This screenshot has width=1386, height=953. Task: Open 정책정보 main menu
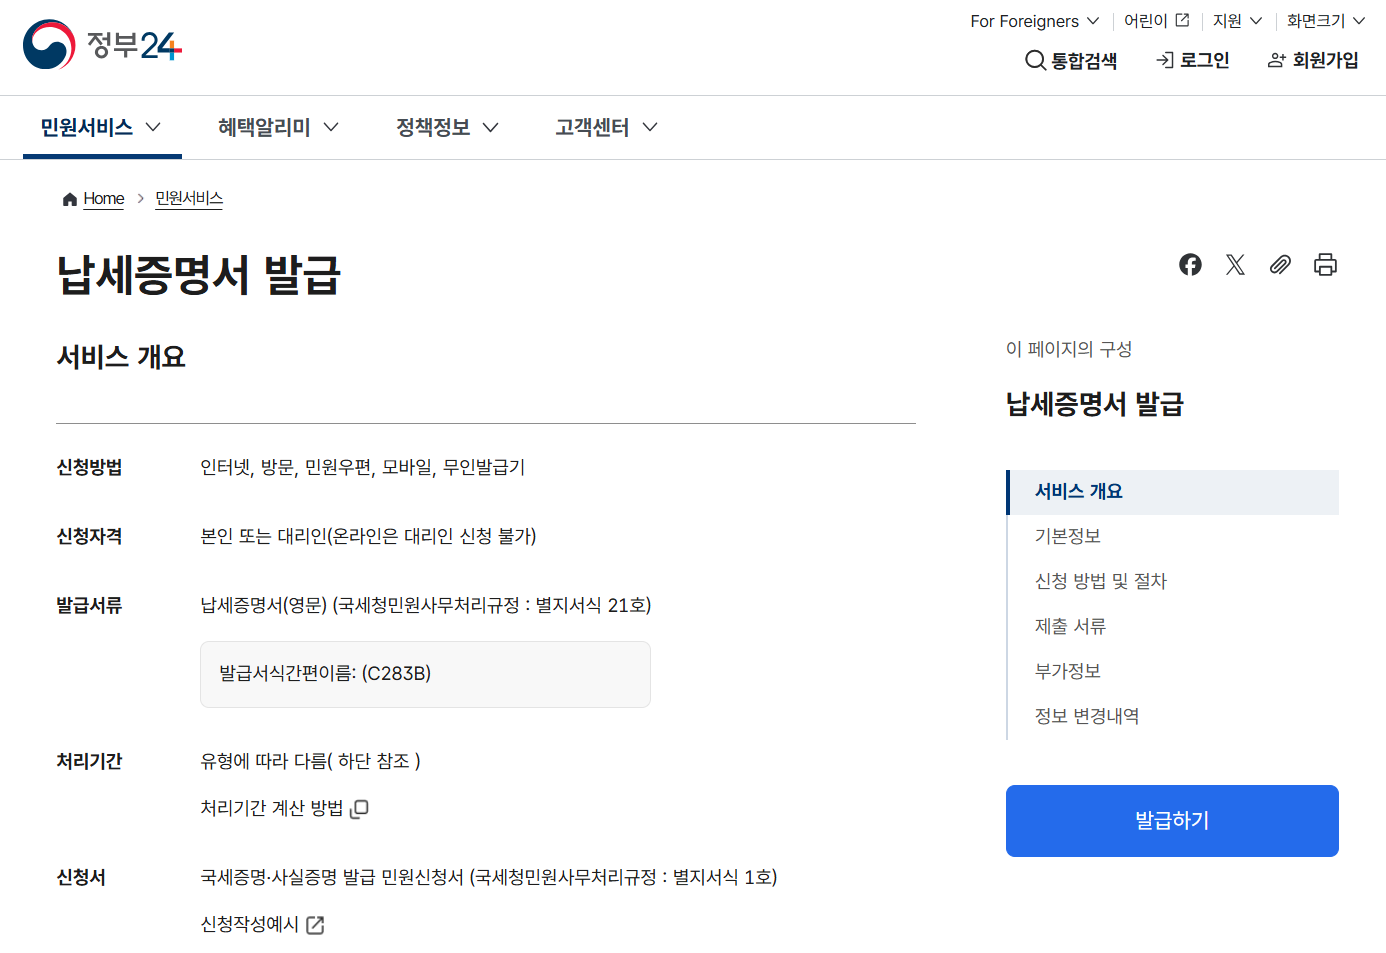(448, 127)
